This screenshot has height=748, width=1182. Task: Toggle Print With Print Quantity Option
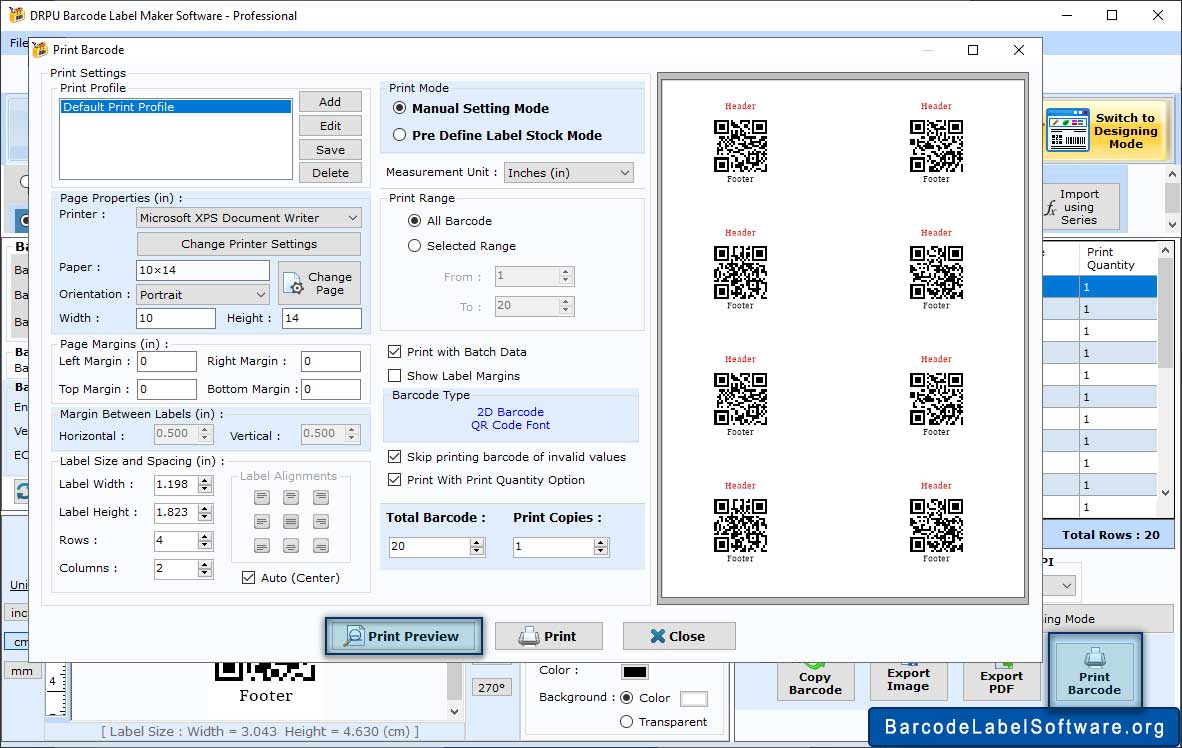coord(394,480)
